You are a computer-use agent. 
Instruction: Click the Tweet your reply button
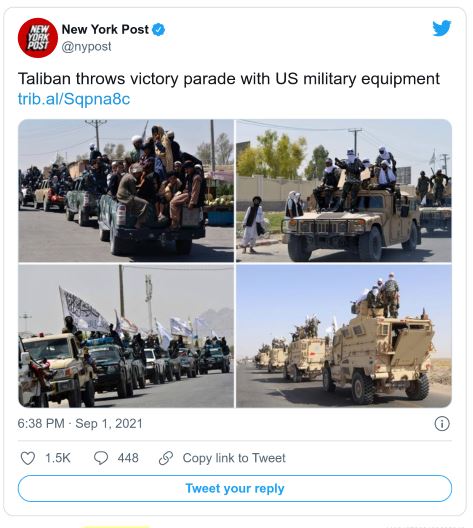coord(235,488)
